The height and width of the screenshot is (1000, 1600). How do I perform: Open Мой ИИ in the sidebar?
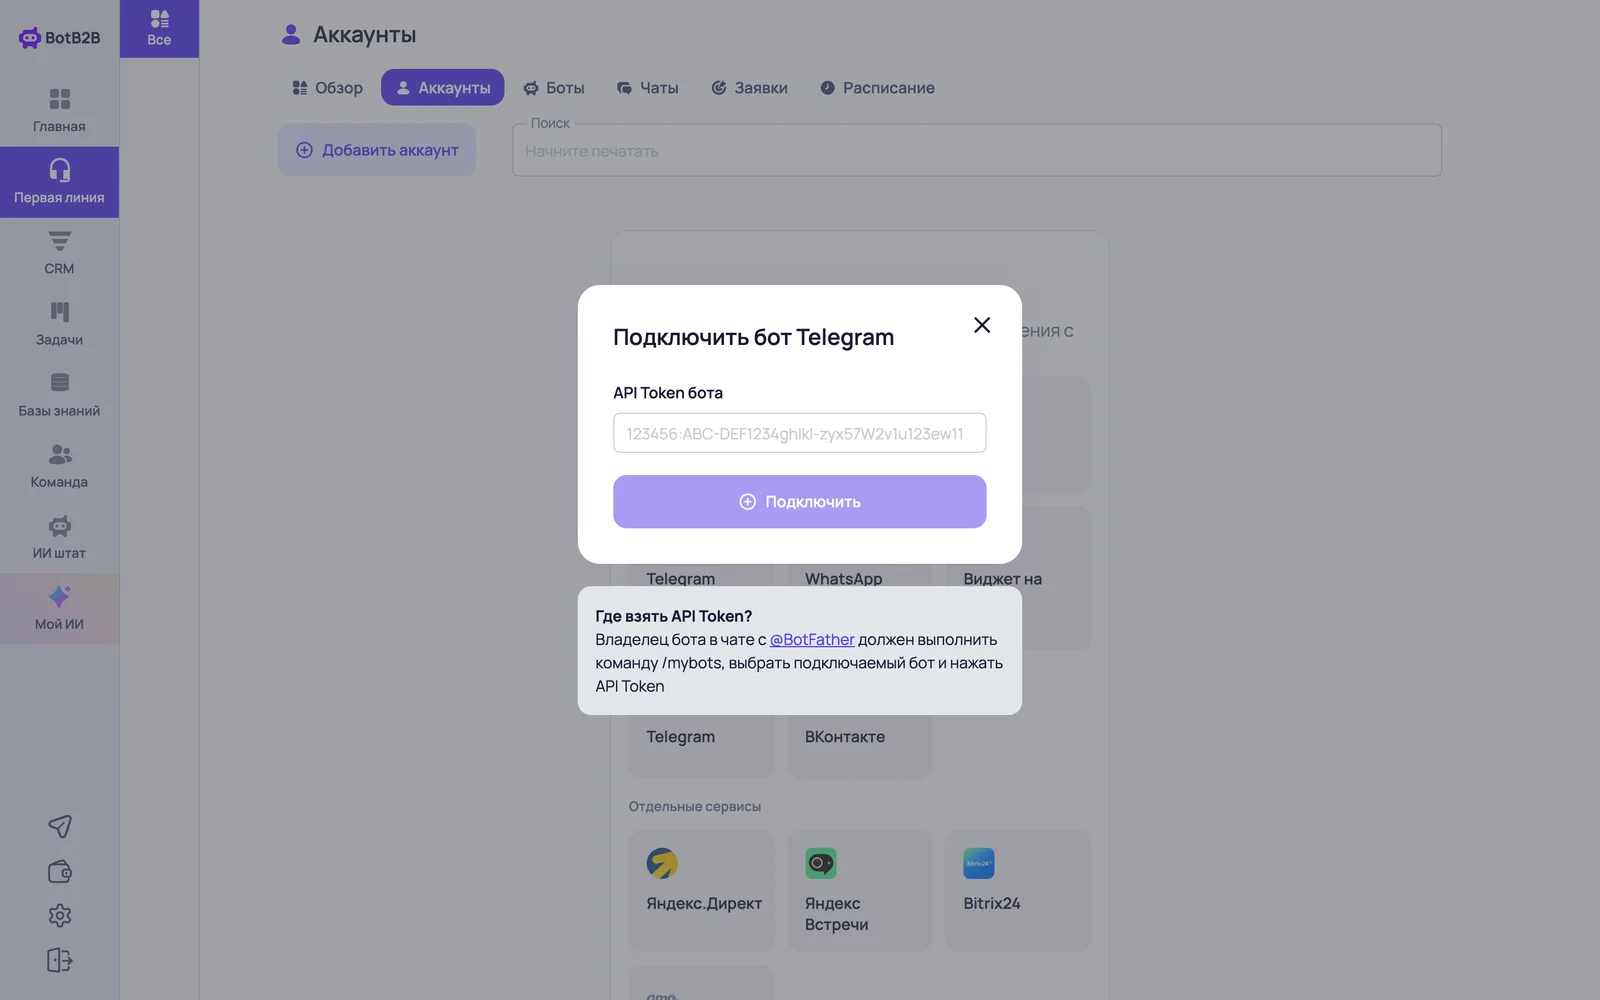tap(59, 608)
